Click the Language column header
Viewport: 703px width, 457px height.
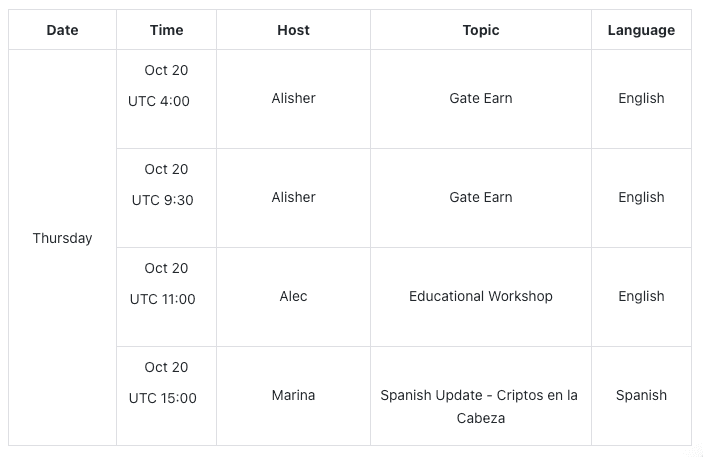point(641,30)
